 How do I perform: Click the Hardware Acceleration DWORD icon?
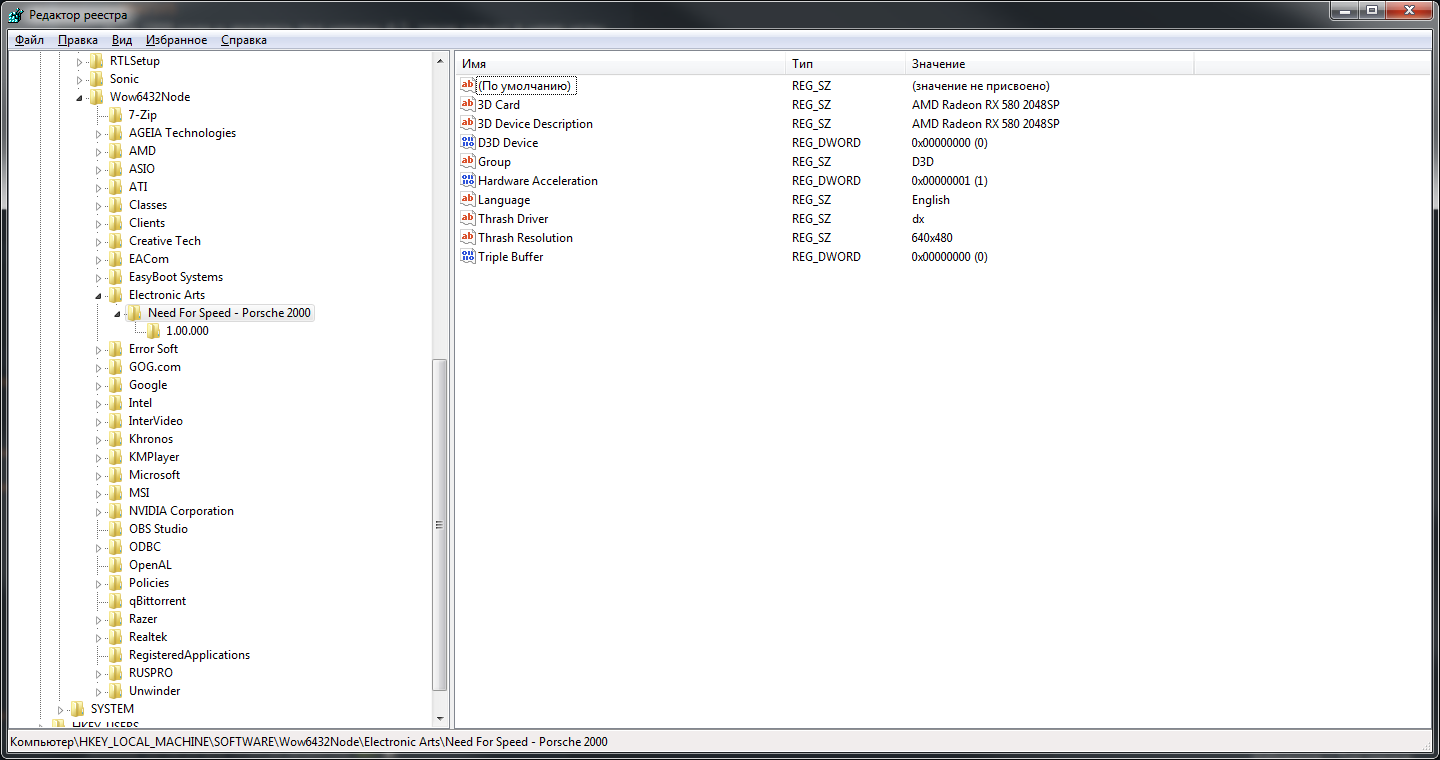[468, 180]
